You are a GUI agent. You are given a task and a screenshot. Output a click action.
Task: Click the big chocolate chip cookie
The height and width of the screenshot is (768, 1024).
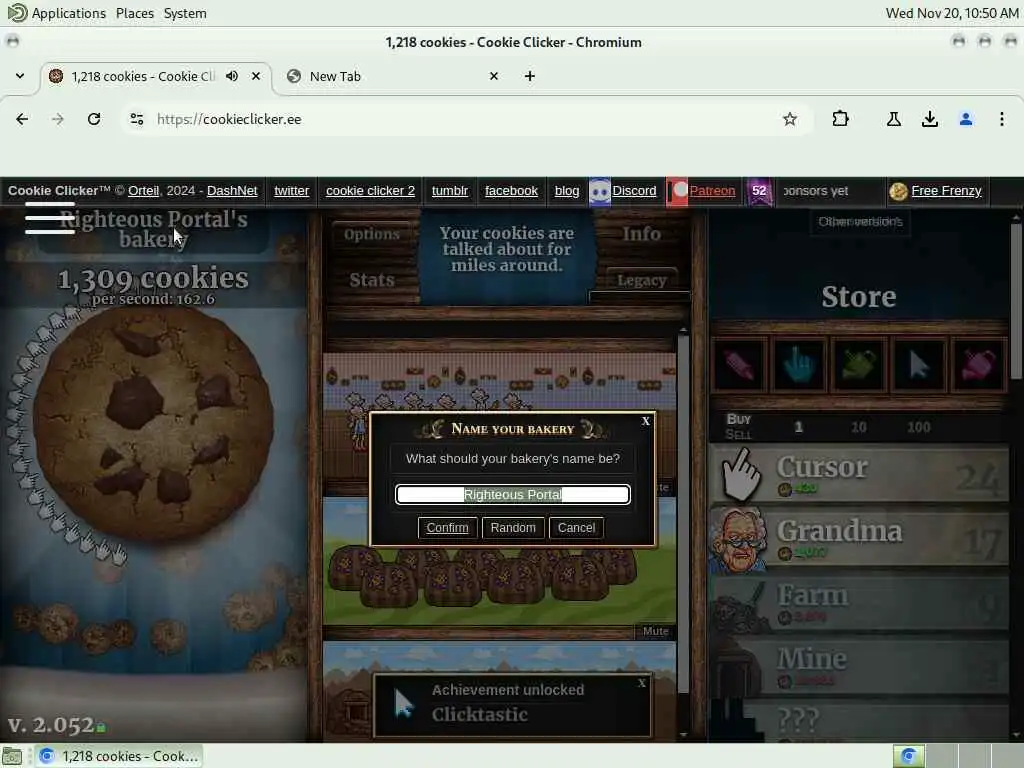(153, 423)
